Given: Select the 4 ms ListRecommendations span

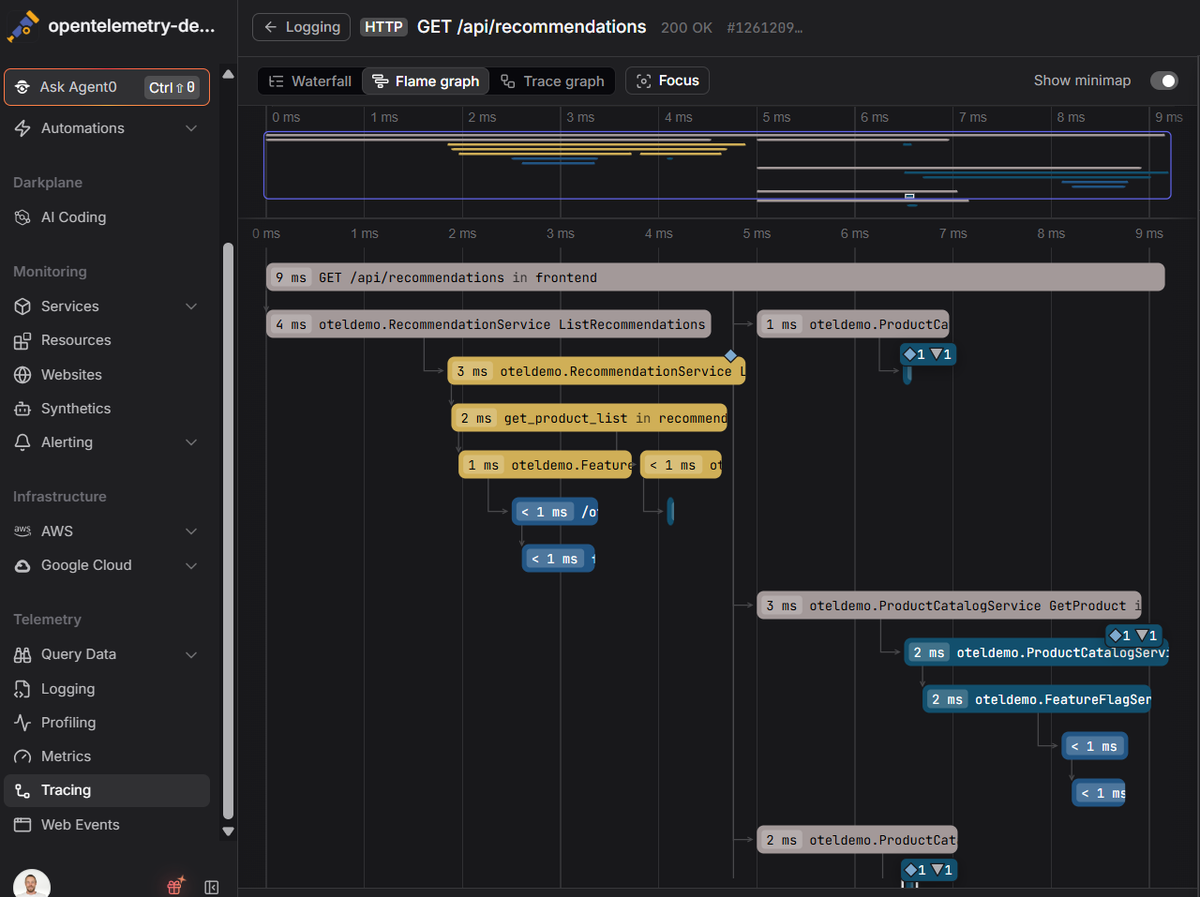Looking at the screenshot, I should coord(489,324).
